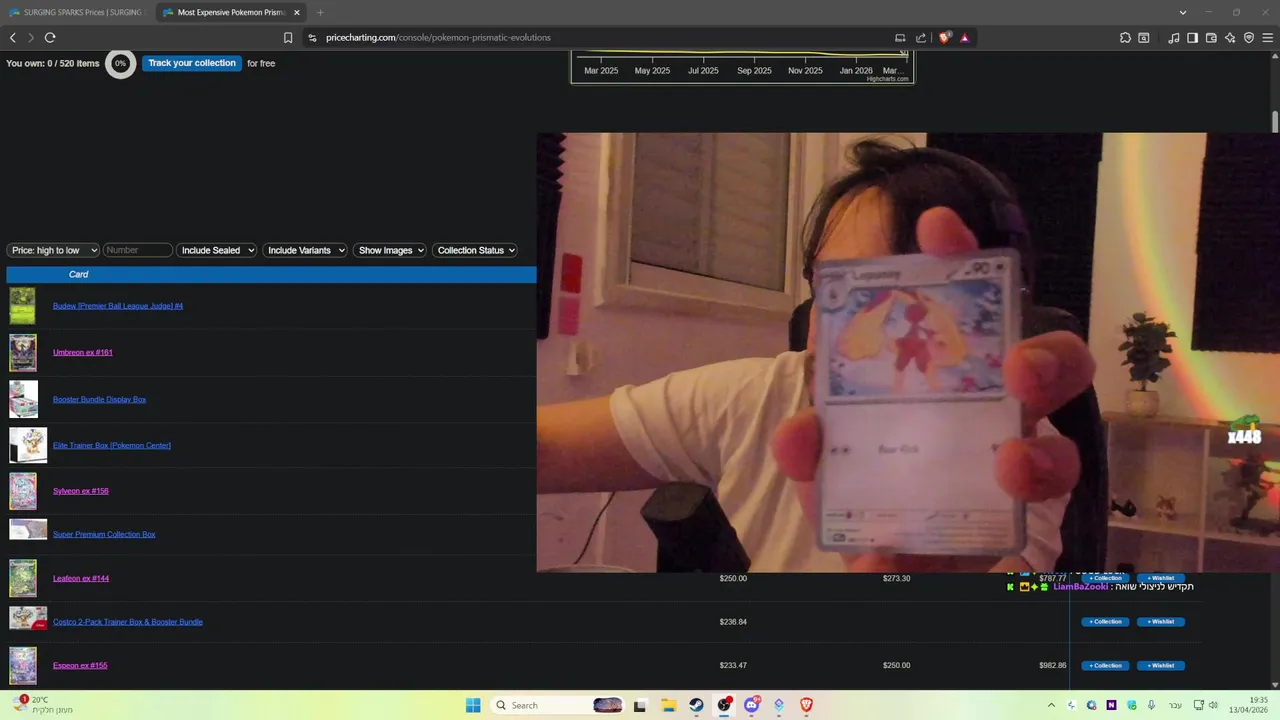Click the Budew card thumbnail
The width and height of the screenshot is (1280, 720).
22,306
